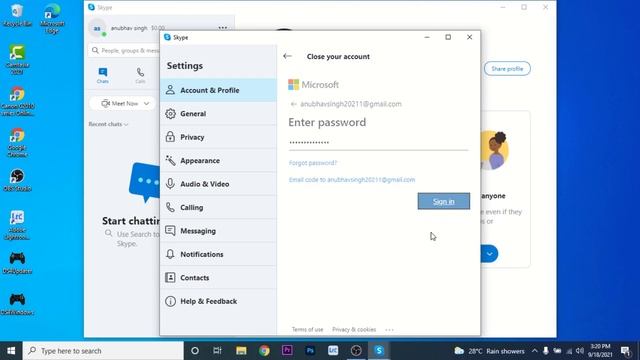This screenshot has width=640, height=360.
Task: Click the Forgot password link
Action: 313,163
